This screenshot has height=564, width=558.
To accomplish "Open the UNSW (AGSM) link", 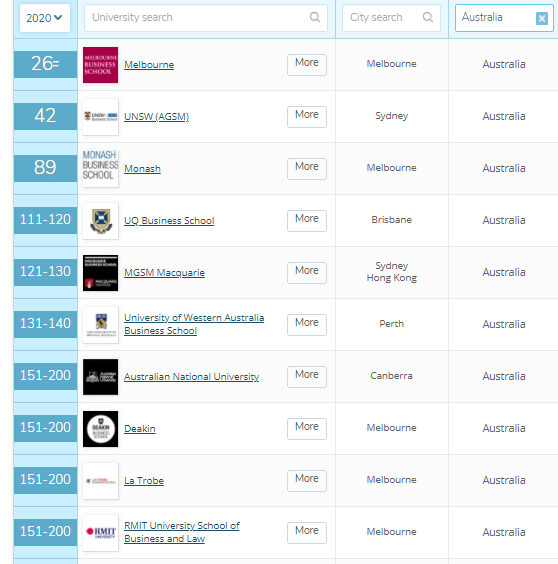I will (156, 117).
